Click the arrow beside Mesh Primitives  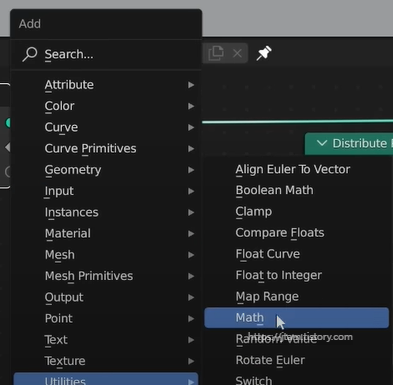(x=191, y=276)
